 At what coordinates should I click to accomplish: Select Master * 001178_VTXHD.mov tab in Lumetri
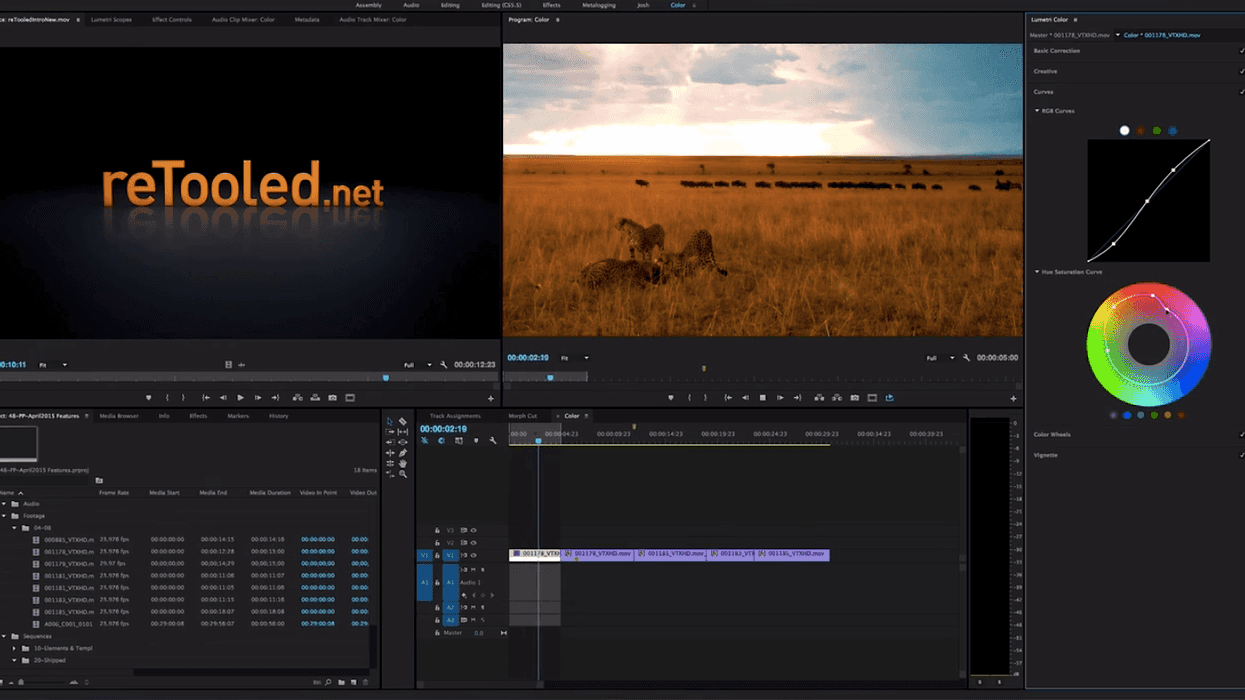tap(1069, 35)
